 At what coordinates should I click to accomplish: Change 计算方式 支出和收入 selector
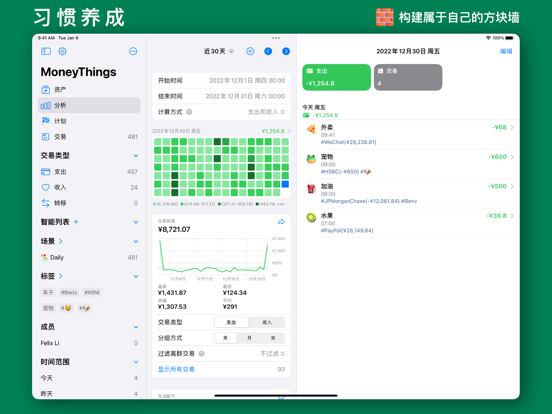(266, 112)
